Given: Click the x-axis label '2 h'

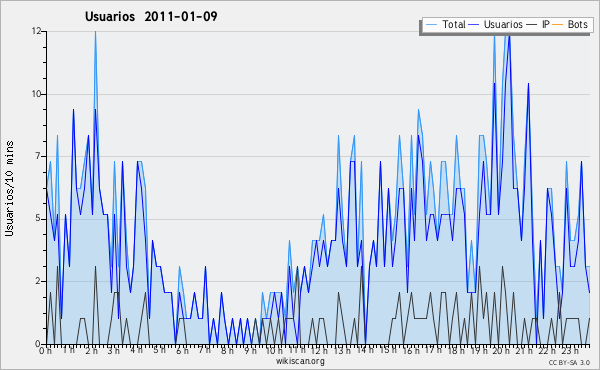Looking at the screenshot, I should (91, 351).
